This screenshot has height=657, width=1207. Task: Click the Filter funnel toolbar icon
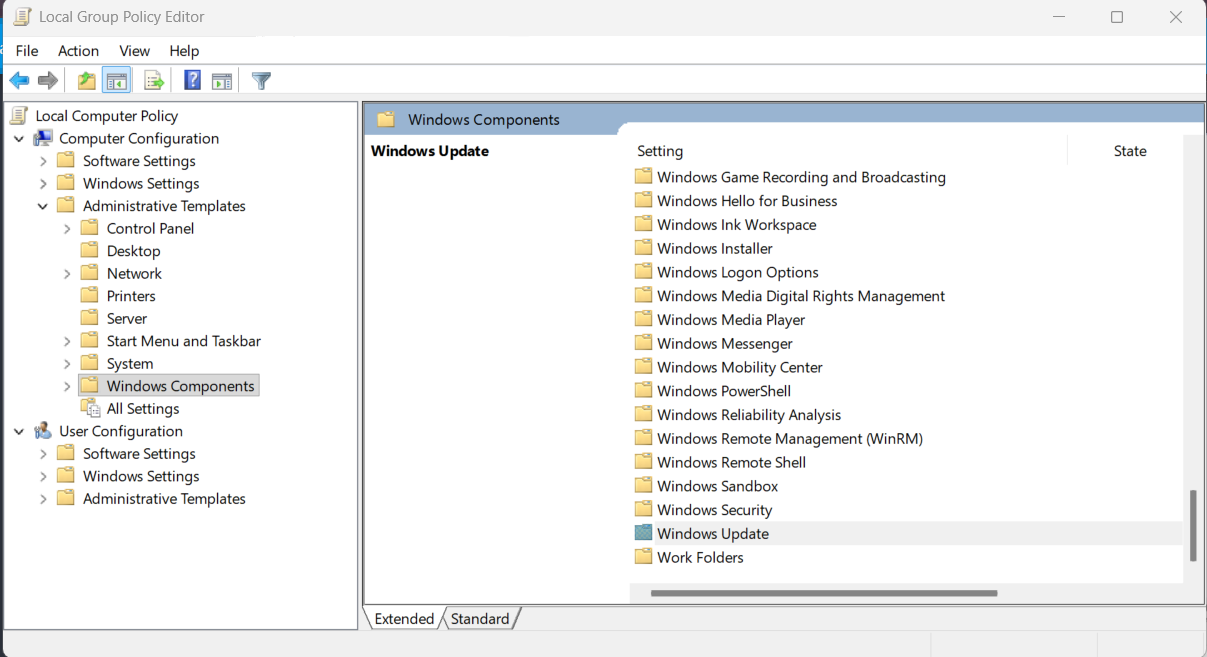[261, 81]
